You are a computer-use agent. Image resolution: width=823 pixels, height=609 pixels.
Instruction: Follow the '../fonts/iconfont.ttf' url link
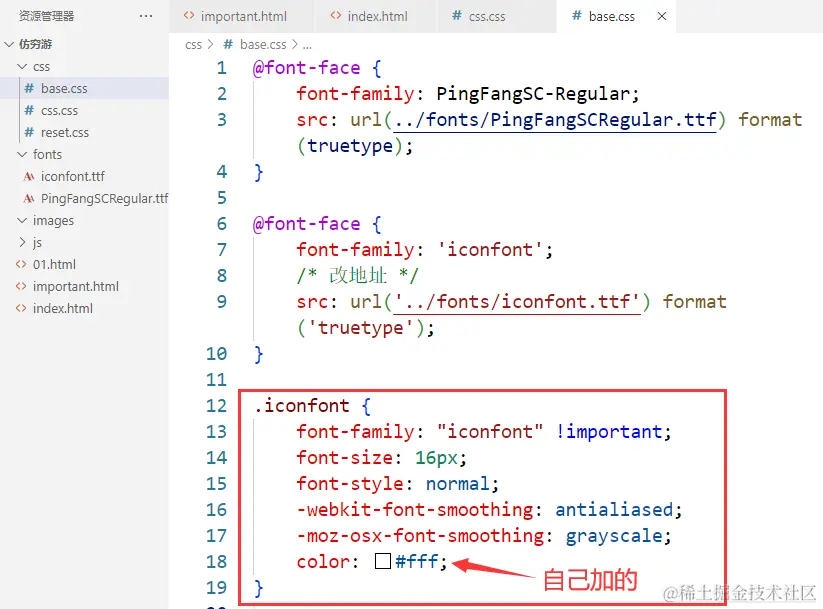pos(516,302)
